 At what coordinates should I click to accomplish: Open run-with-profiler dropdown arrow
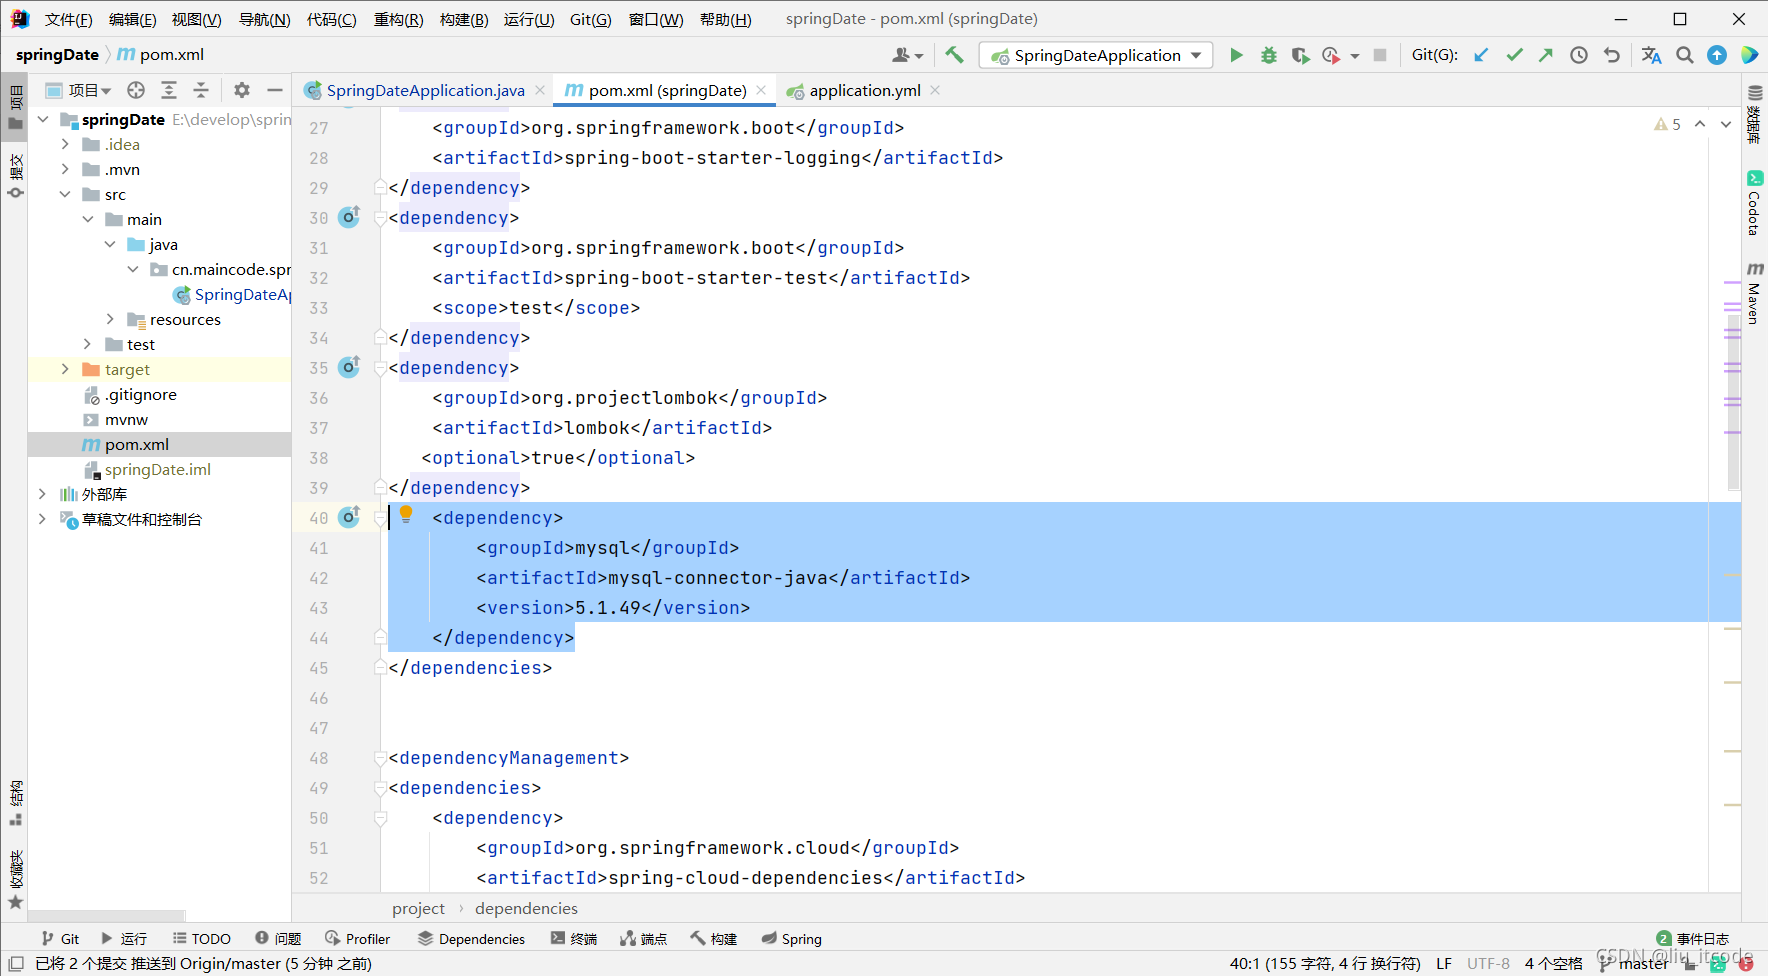click(x=1355, y=56)
